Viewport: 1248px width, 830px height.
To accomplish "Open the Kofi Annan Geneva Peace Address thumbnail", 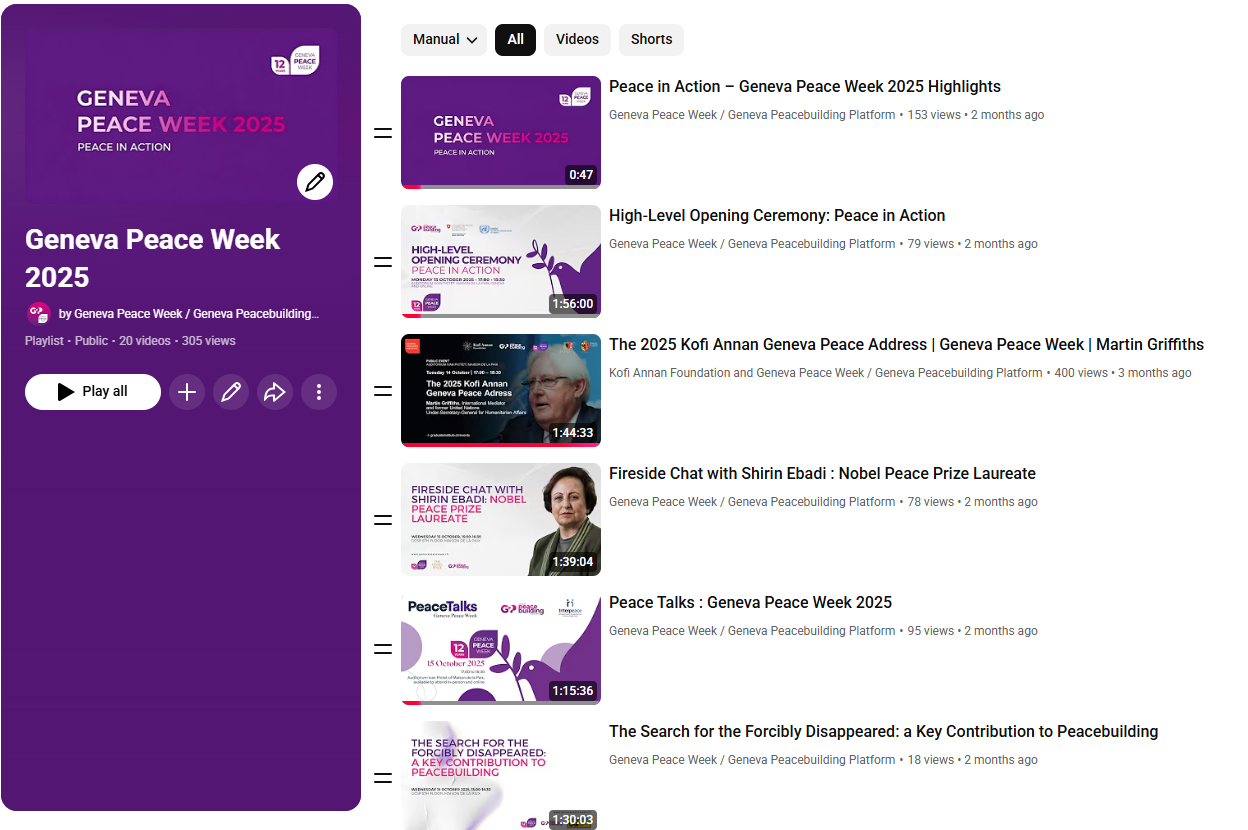I will pos(501,390).
